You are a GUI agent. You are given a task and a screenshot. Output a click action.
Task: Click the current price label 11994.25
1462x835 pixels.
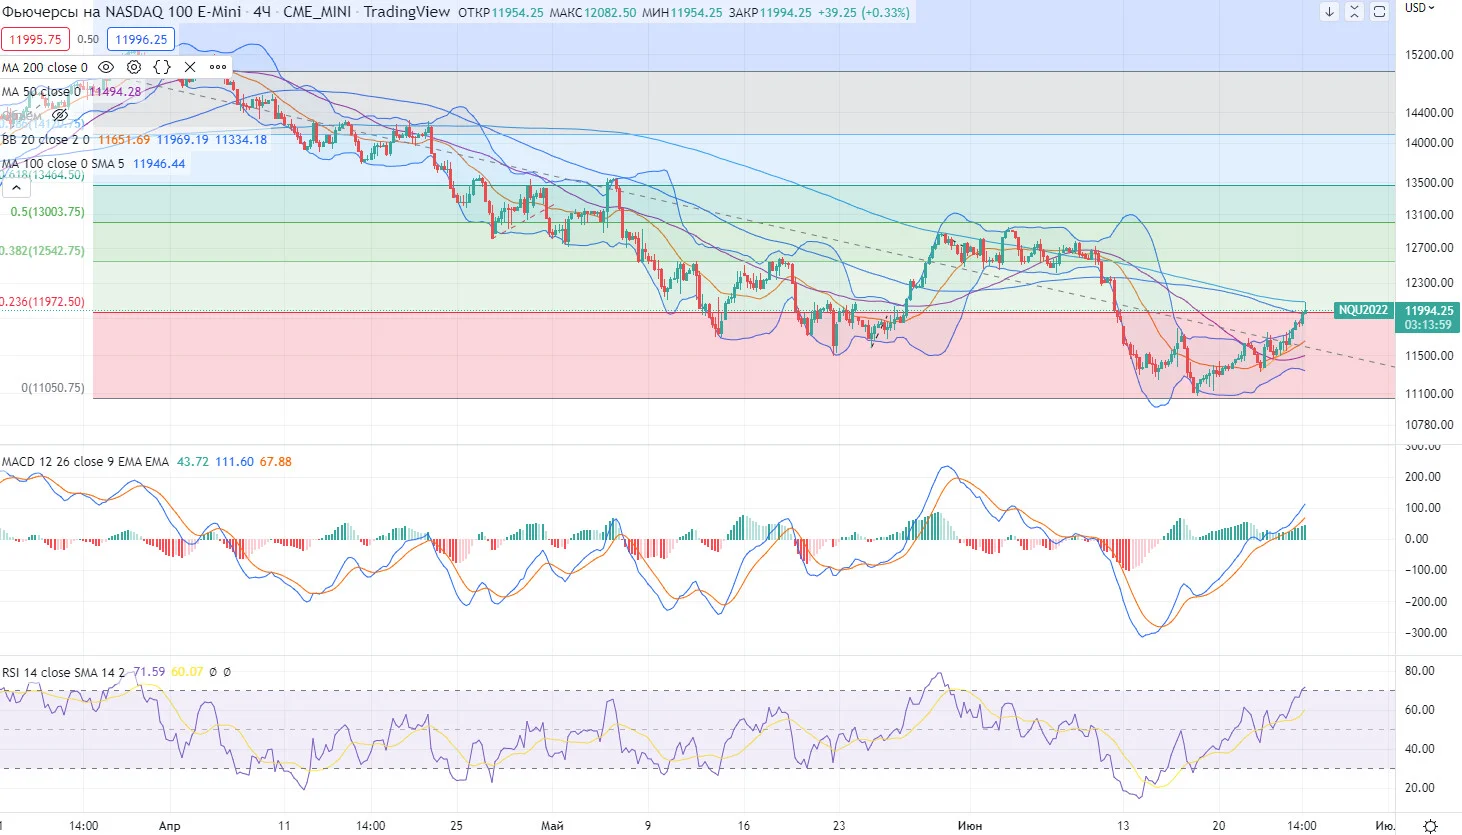pos(1429,311)
